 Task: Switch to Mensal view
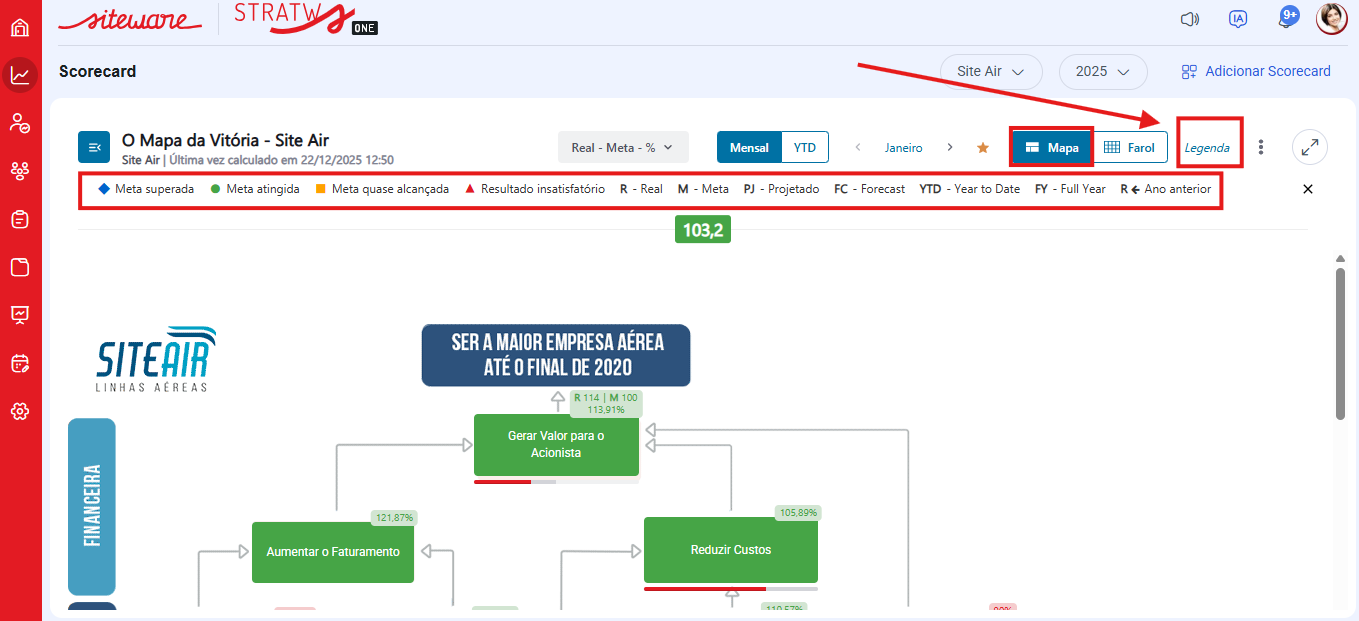(x=749, y=147)
